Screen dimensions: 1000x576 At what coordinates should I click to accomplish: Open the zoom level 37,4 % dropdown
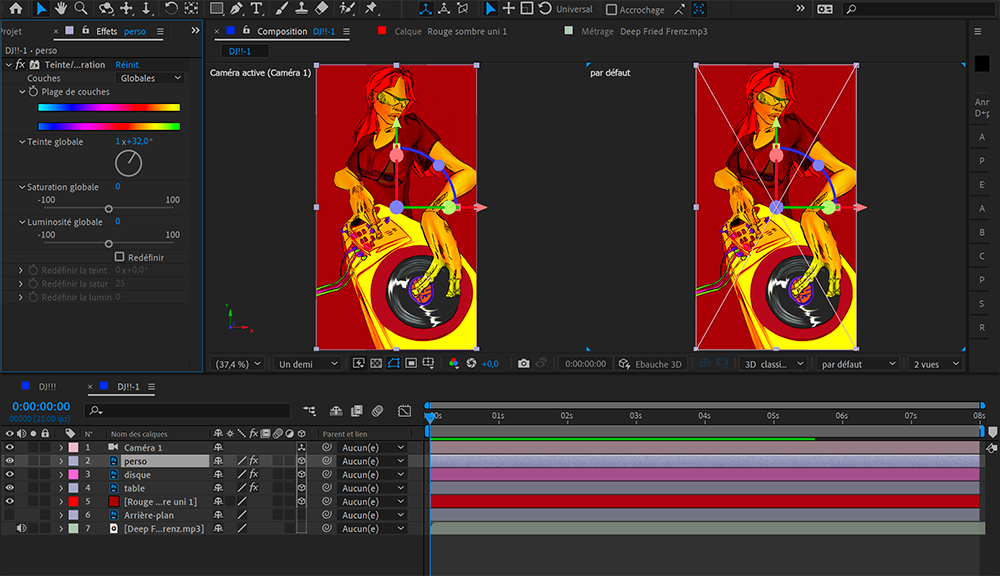pos(237,364)
